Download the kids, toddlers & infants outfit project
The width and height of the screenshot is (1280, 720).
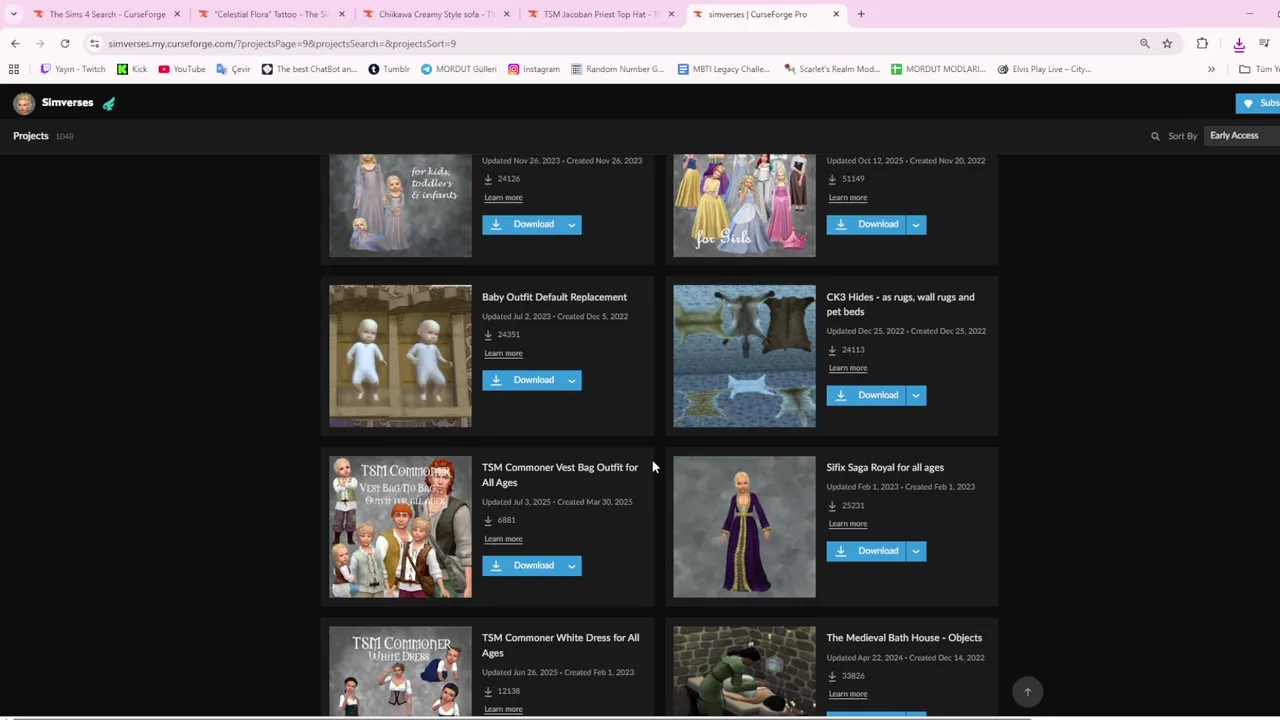pyautogui.click(x=522, y=224)
